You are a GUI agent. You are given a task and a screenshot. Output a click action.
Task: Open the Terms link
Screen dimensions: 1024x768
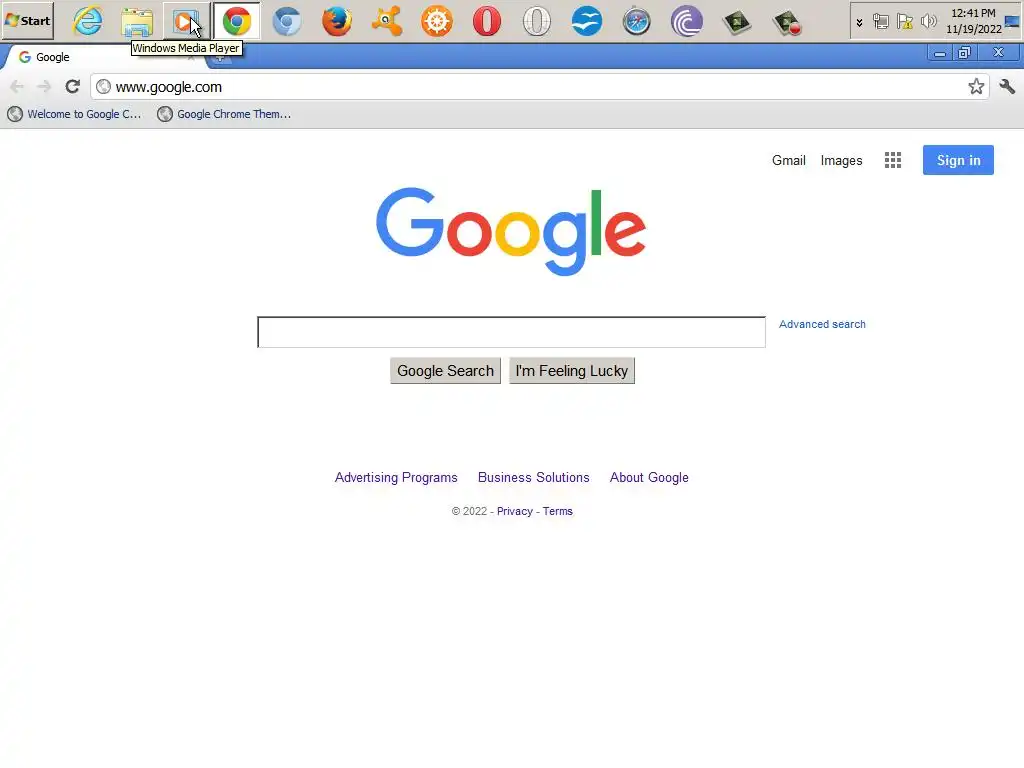click(x=557, y=511)
